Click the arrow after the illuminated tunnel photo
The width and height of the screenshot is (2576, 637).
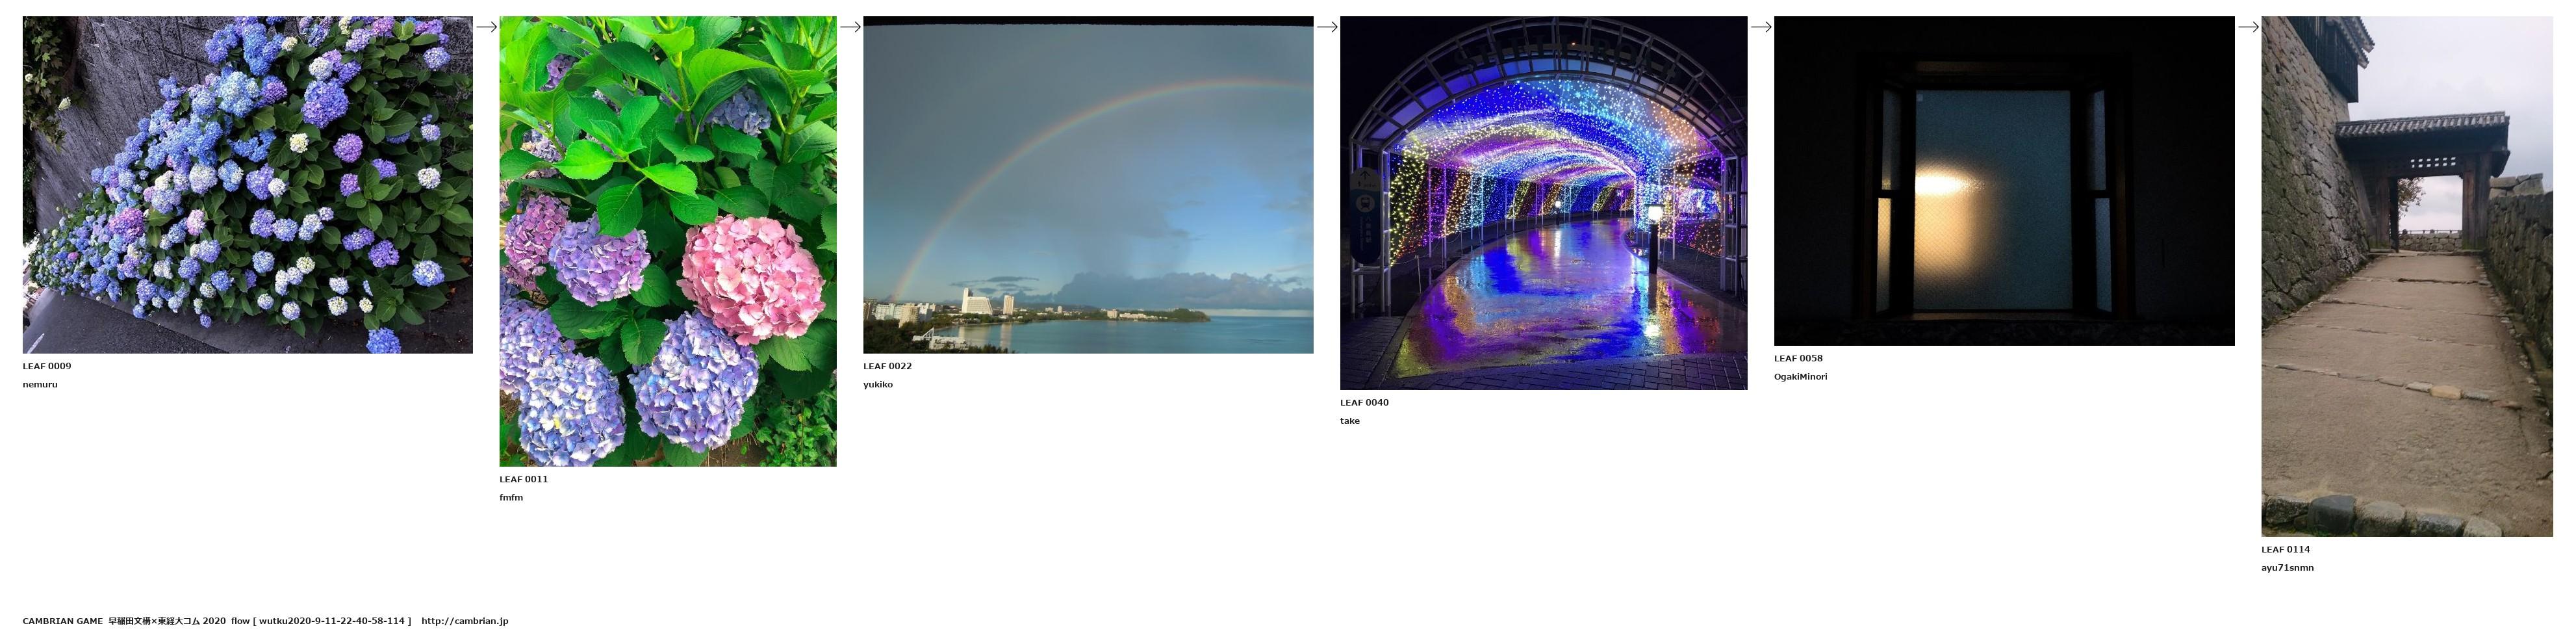1761,27
